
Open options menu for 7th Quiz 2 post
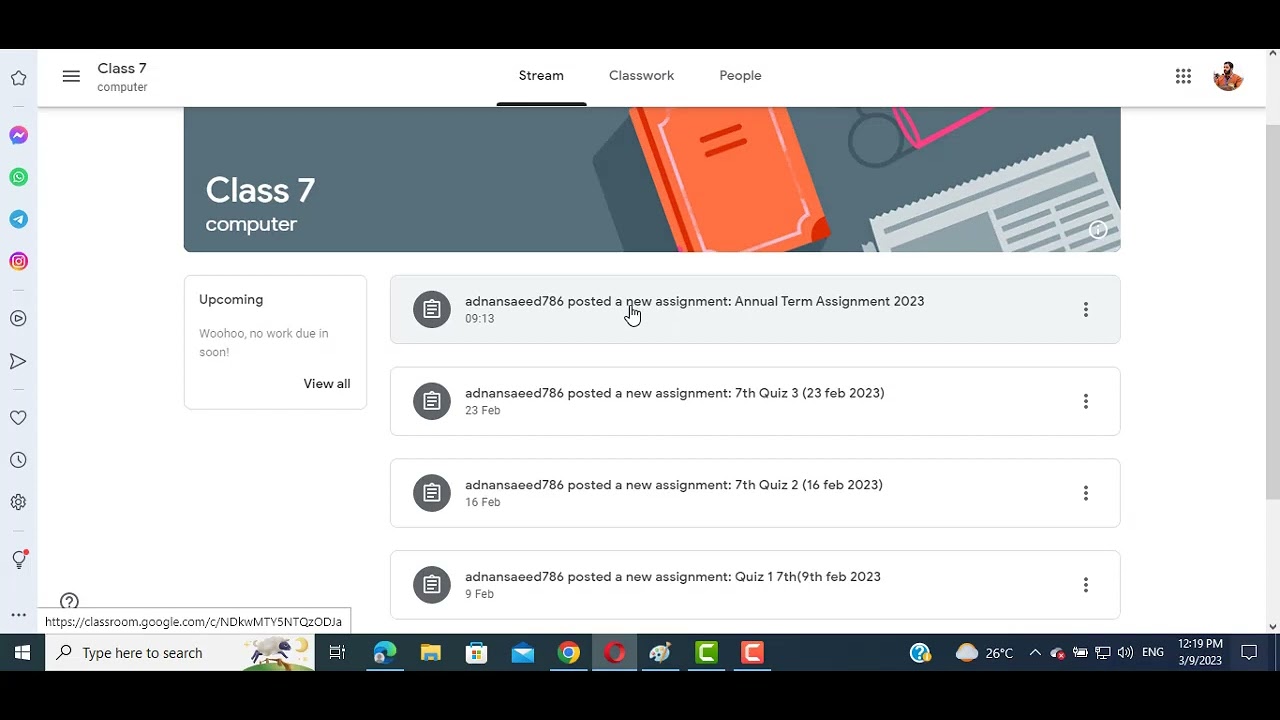(x=1085, y=493)
